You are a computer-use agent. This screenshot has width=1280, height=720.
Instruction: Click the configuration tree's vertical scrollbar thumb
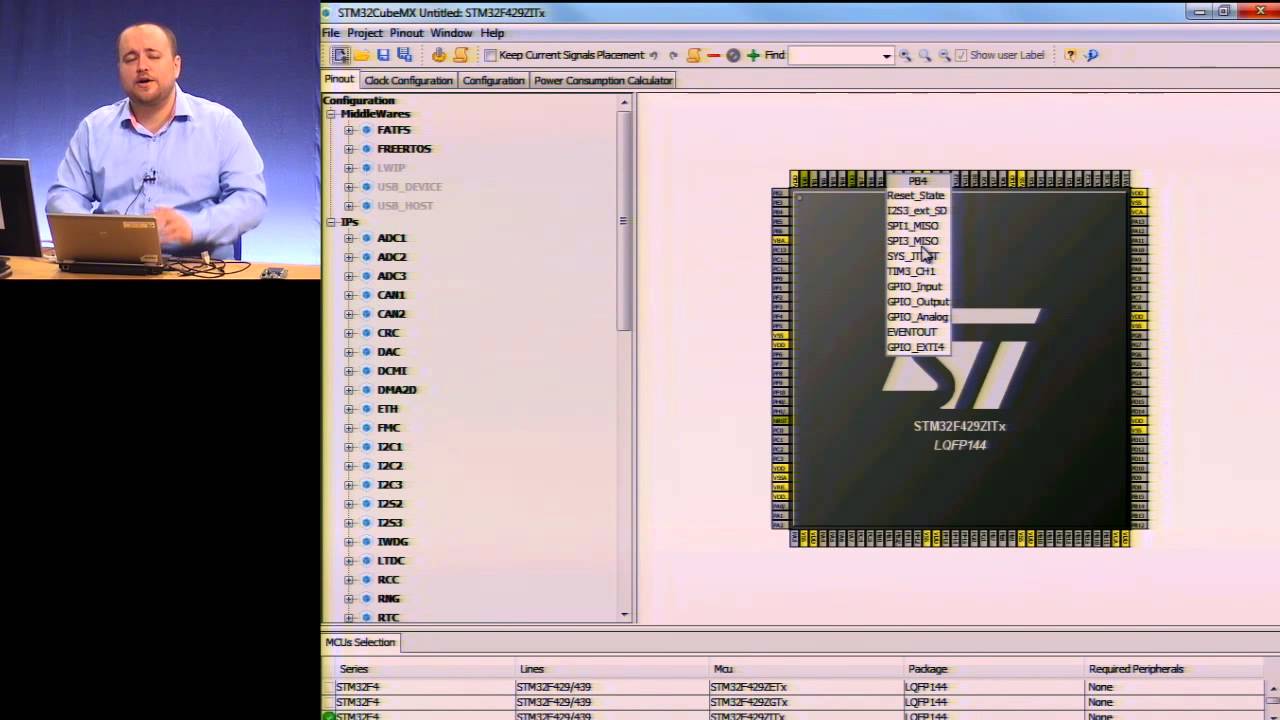click(626, 221)
